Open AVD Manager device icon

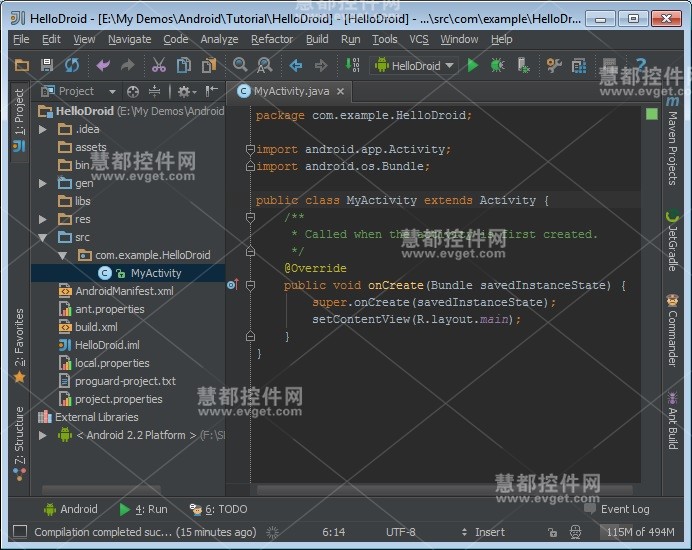point(523,66)
